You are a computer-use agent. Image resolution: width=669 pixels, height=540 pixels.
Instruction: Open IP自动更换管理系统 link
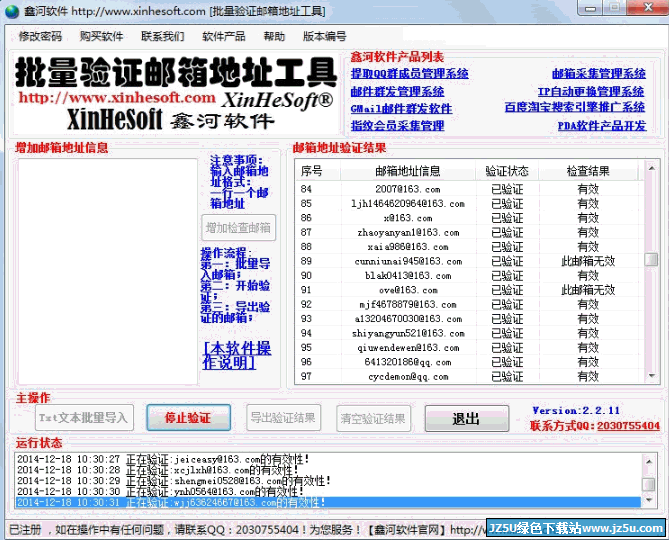[x=590, y=91]
